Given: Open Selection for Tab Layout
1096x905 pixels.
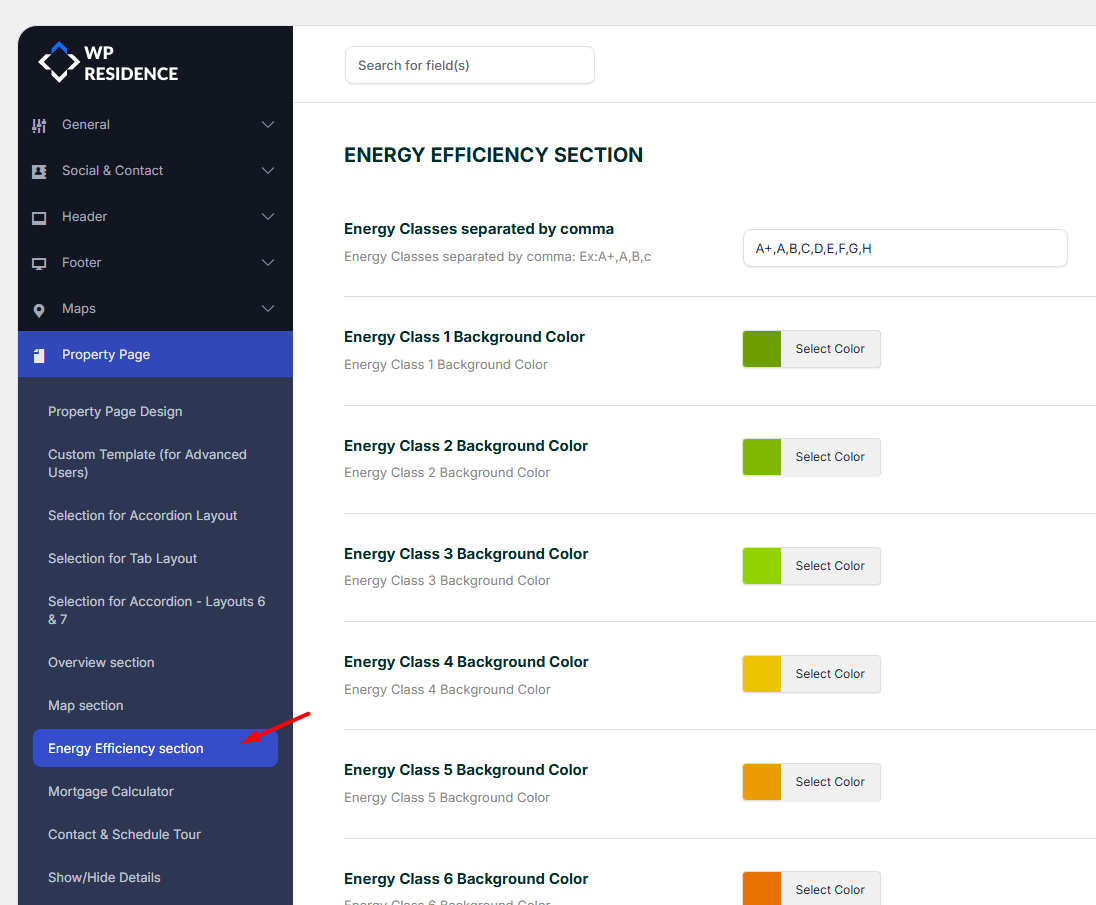Looking at the screenshot, I should 122,558.
